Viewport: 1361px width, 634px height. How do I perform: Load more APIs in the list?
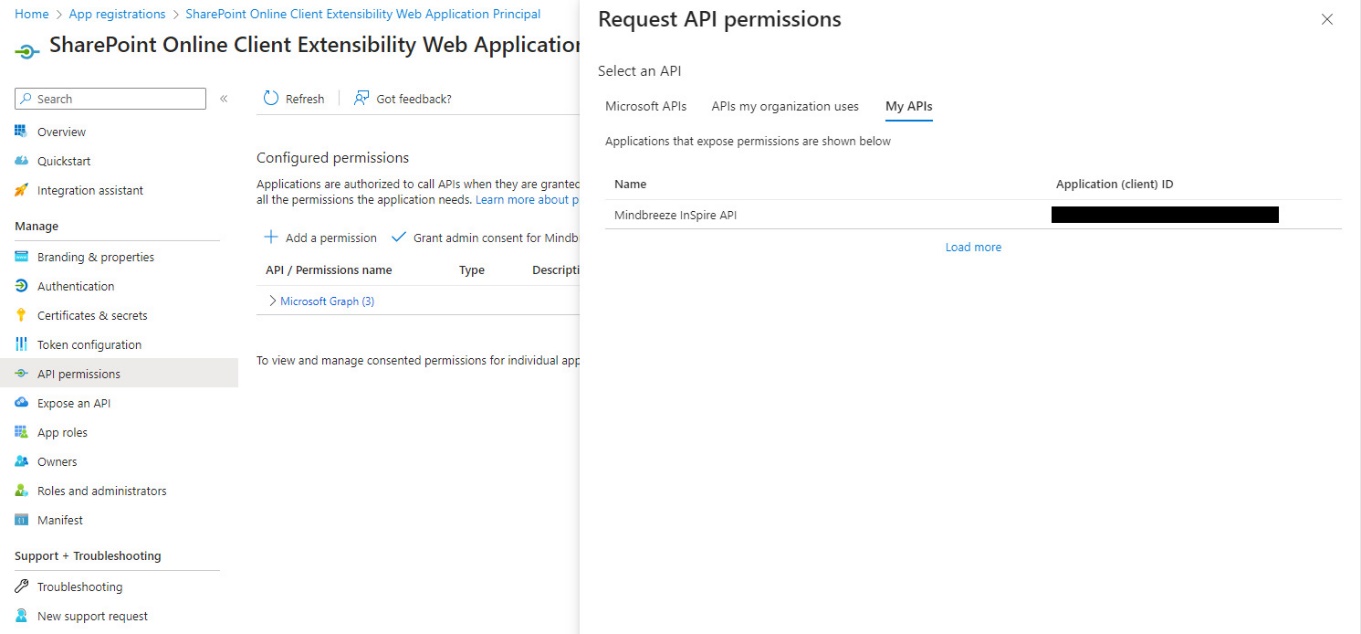(x=973, y=247)
